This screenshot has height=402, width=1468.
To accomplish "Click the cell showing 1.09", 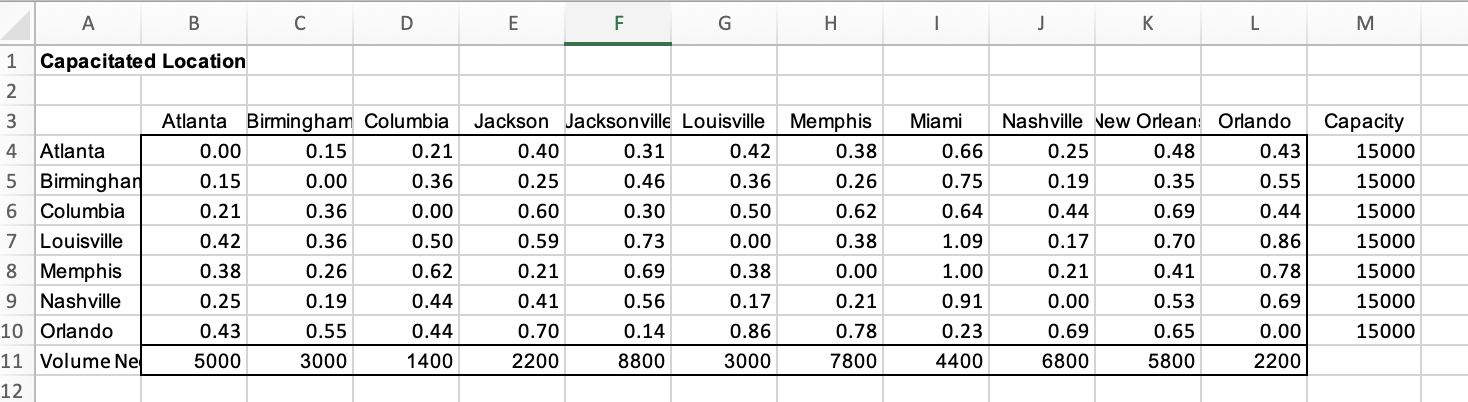I will pos(936,242).
